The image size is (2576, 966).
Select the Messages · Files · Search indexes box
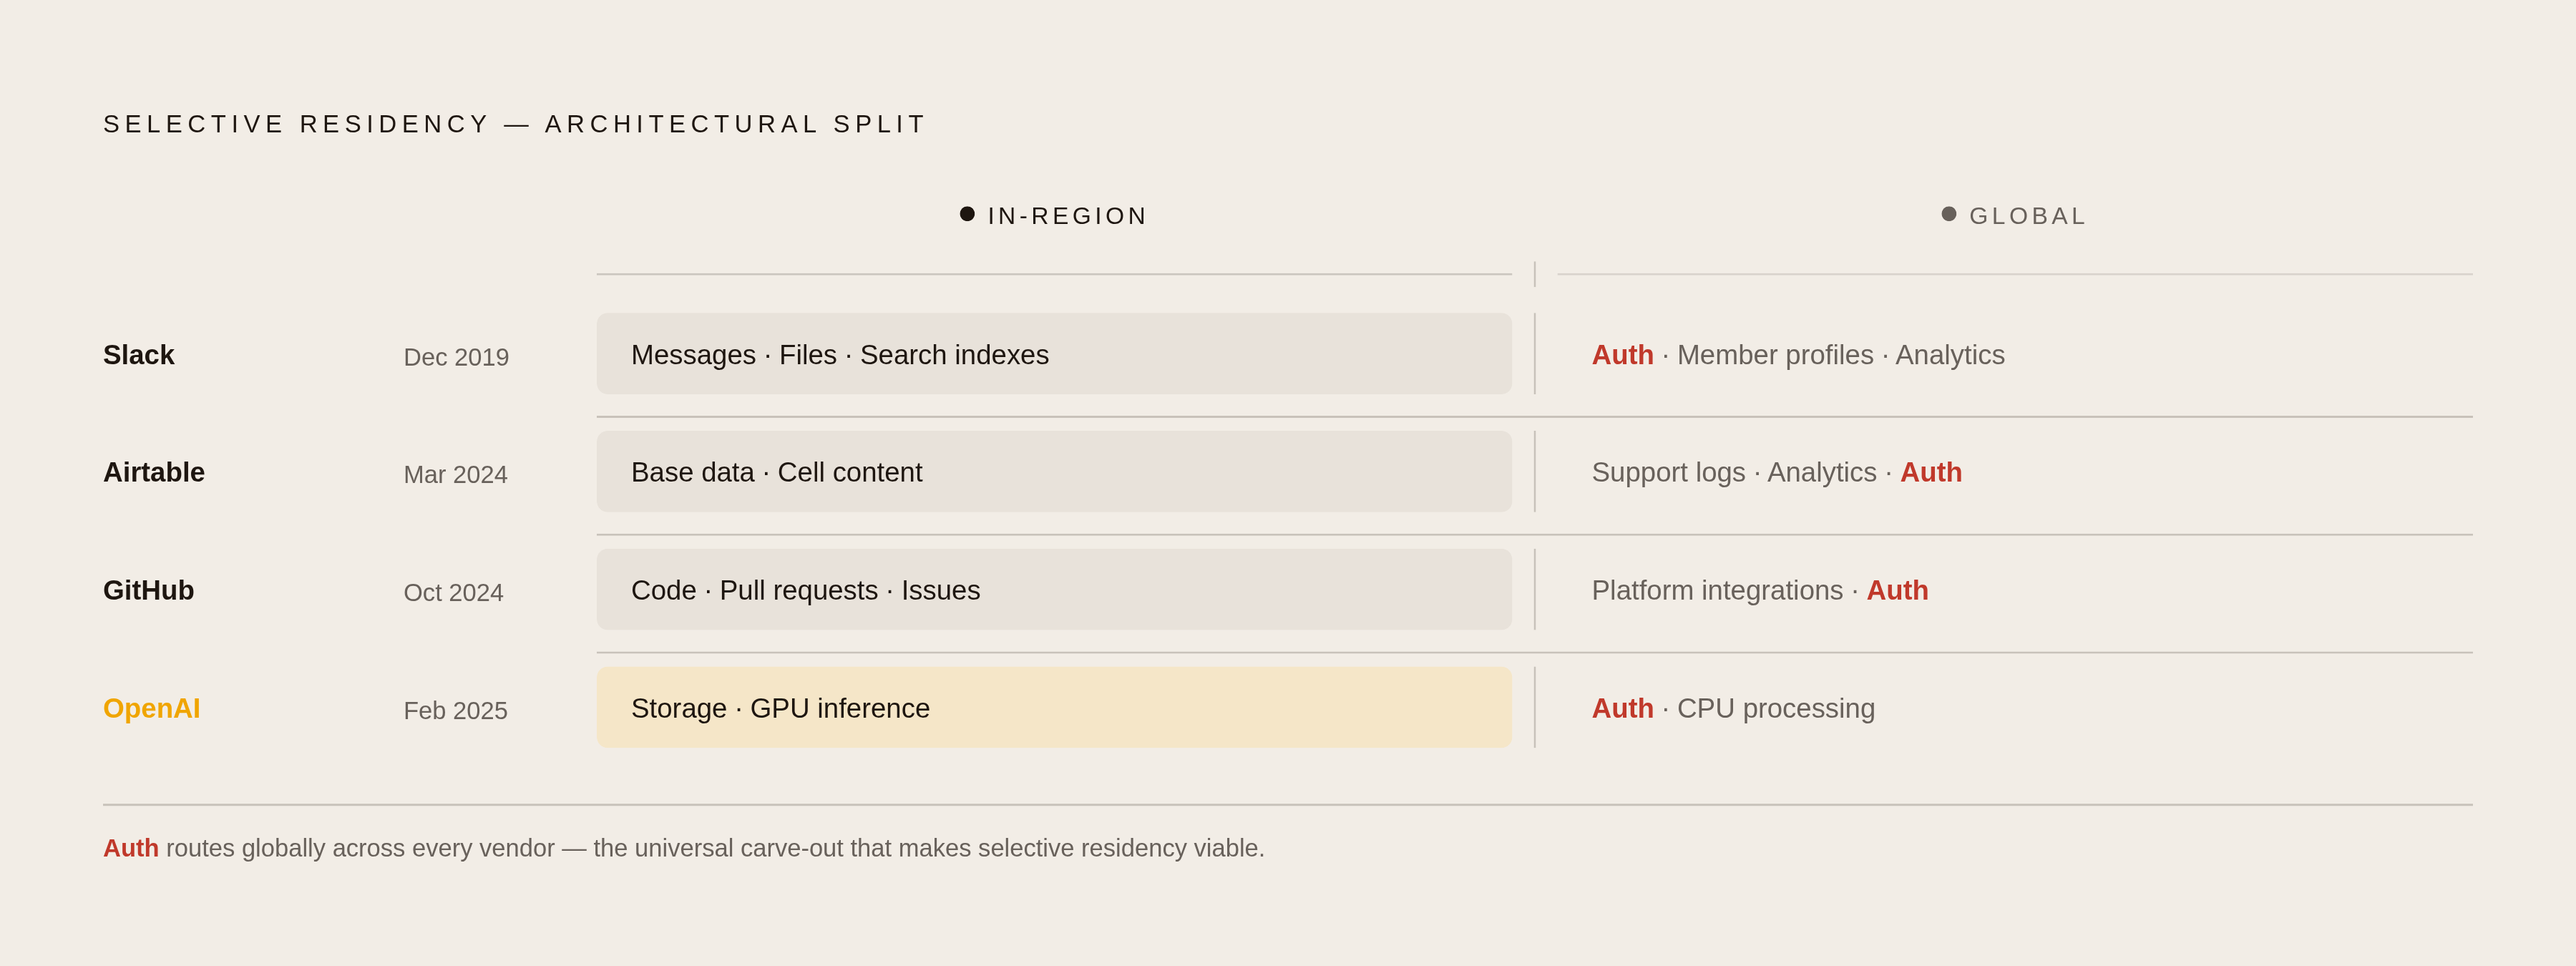[1054, 354]
